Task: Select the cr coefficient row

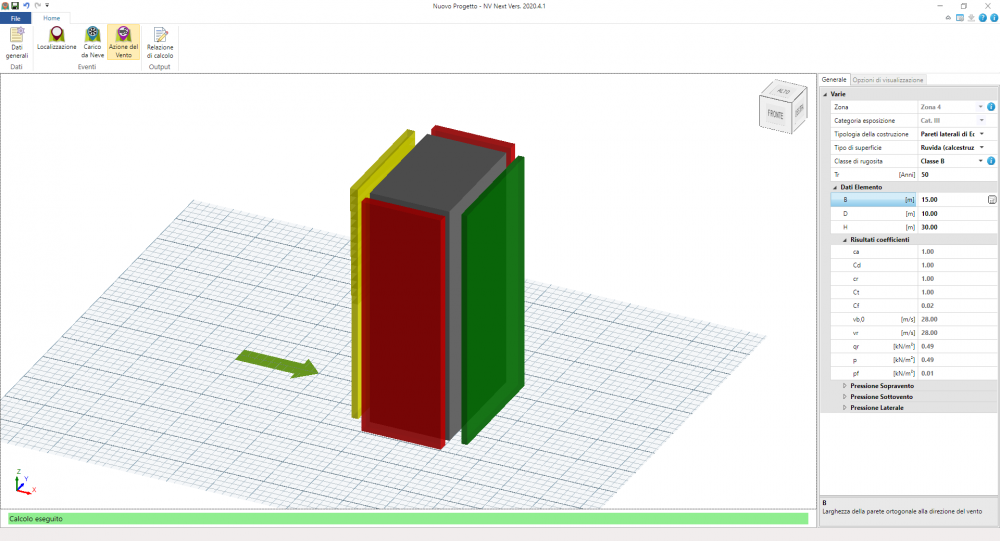Action: pyautogui.click(x=913, y=279)
